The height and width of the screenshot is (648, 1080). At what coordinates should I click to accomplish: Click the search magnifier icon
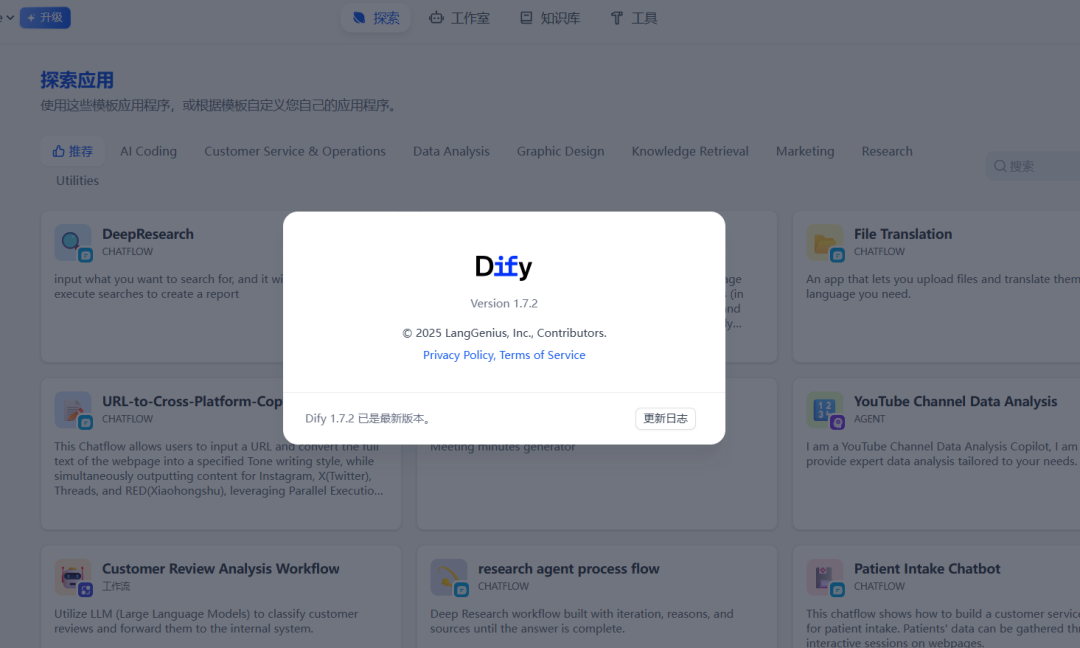tap(1000, 166)
